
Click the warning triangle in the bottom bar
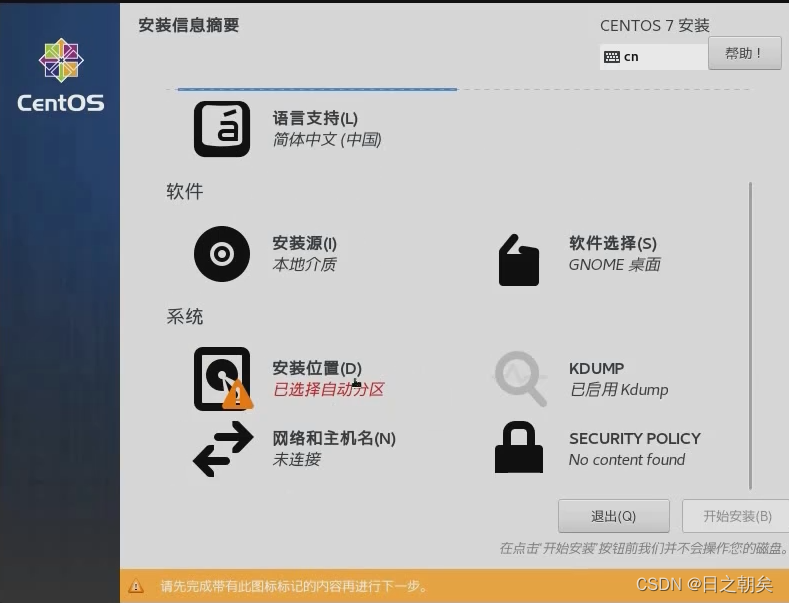(x=135, y=586)
